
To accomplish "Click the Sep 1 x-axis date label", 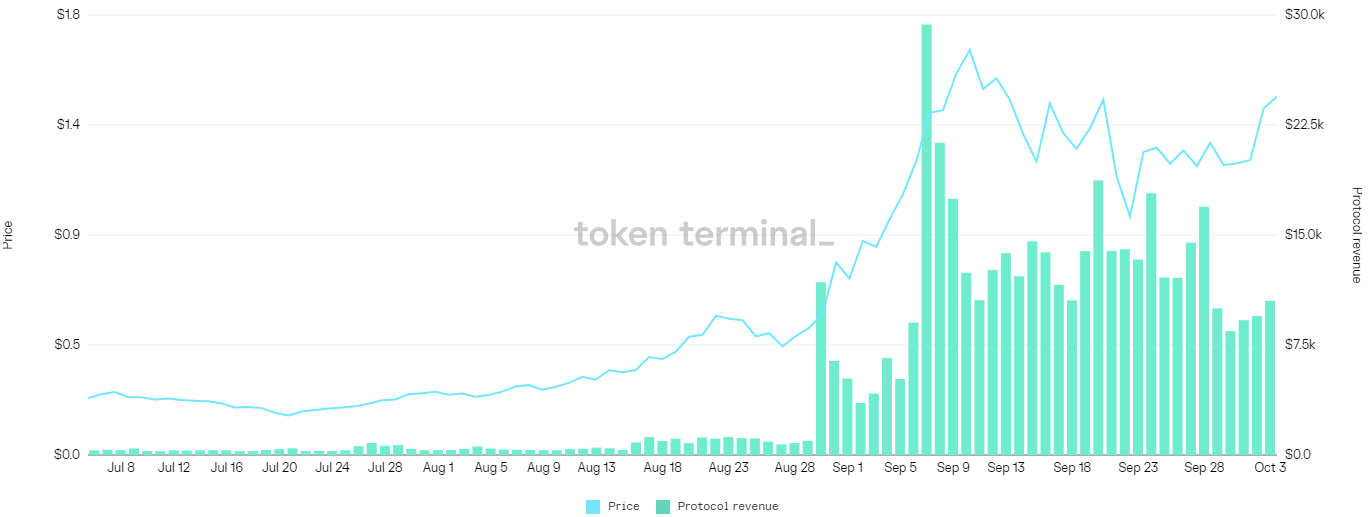I will click(x=847, y=467).
